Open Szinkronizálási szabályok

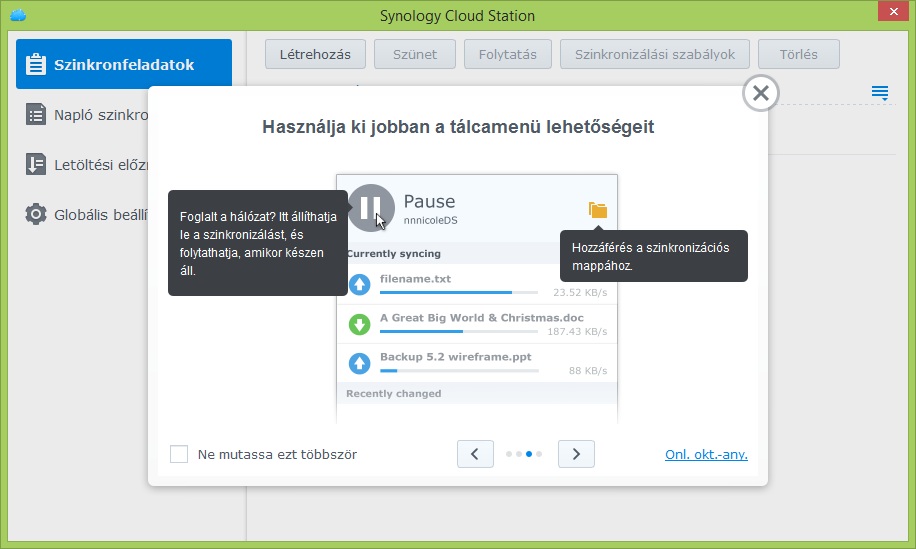pos(655,54)
